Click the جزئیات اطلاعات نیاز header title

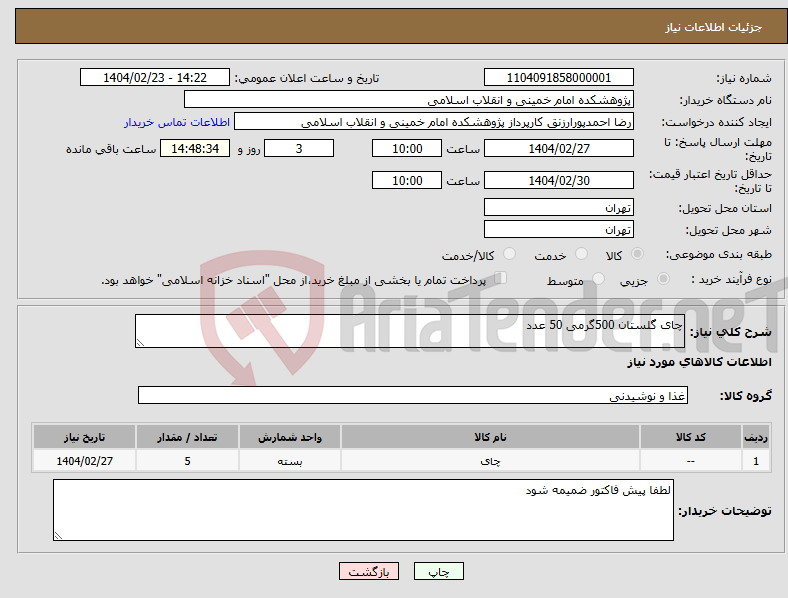pos(714,27)
